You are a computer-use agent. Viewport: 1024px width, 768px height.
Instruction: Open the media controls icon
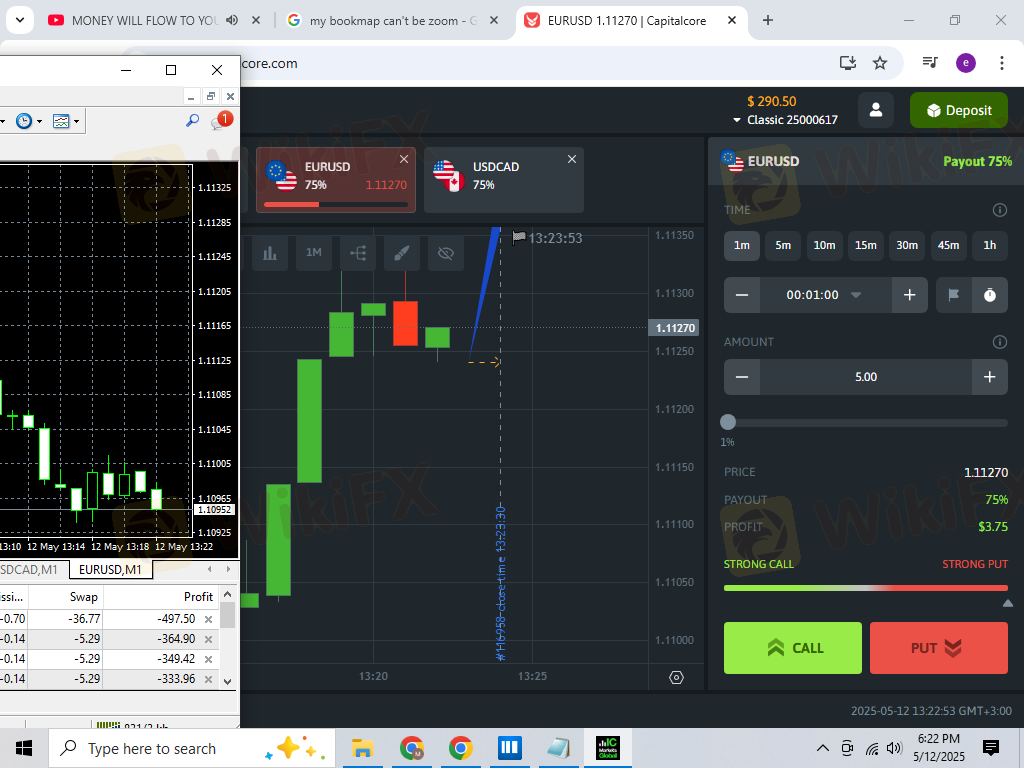(930, 63)
